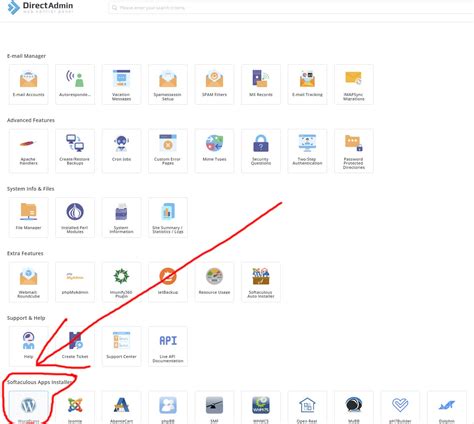Image resolution: width=474 pixels, height=424 pixels.
Task: Open E-mail Accounts
Action: coord(28,84)
